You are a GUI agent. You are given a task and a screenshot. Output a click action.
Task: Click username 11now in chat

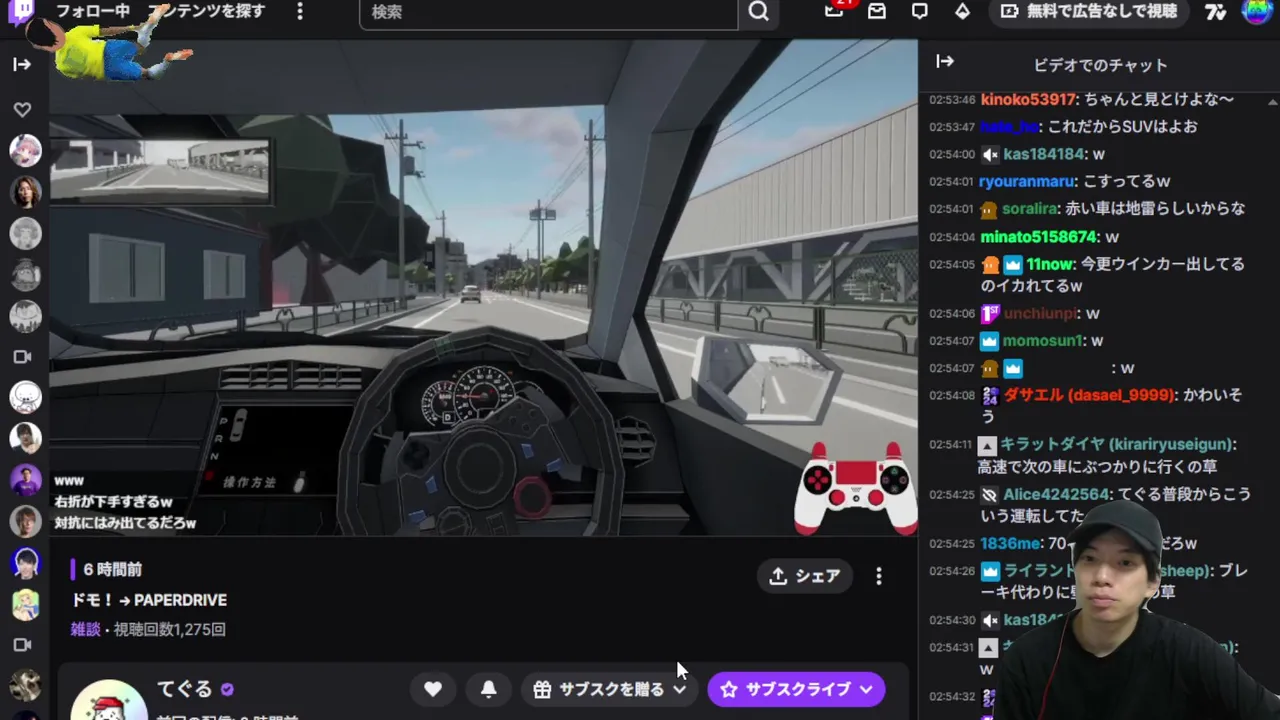coord(1050,264)
